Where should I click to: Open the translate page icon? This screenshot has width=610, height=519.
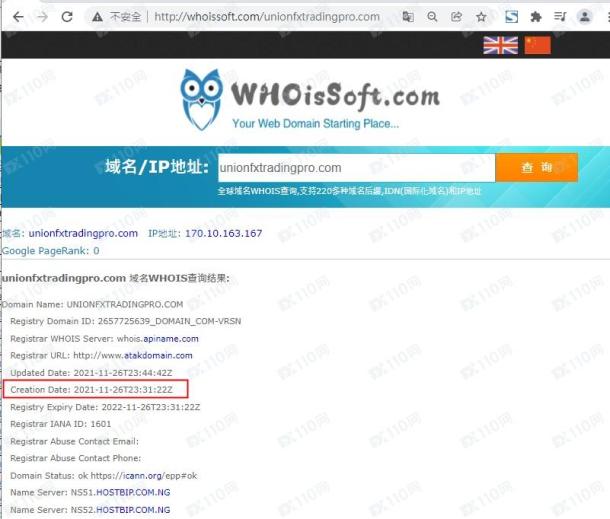(x=408, y=17)
